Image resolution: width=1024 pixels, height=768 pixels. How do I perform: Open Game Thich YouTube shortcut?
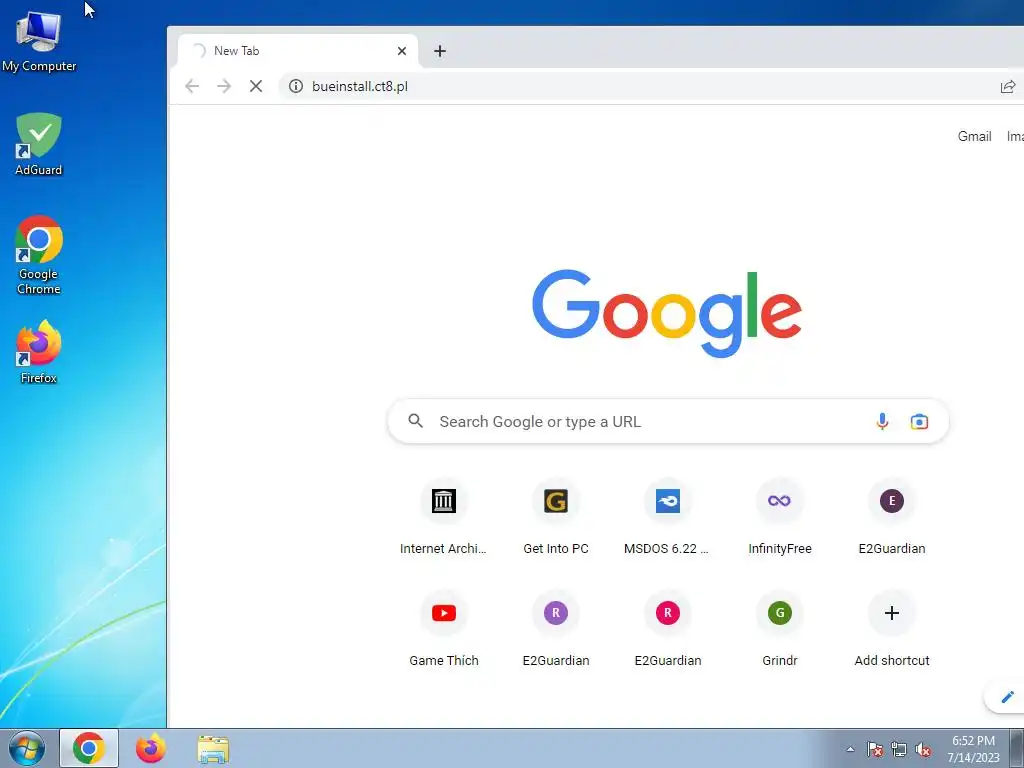[443, 630]
